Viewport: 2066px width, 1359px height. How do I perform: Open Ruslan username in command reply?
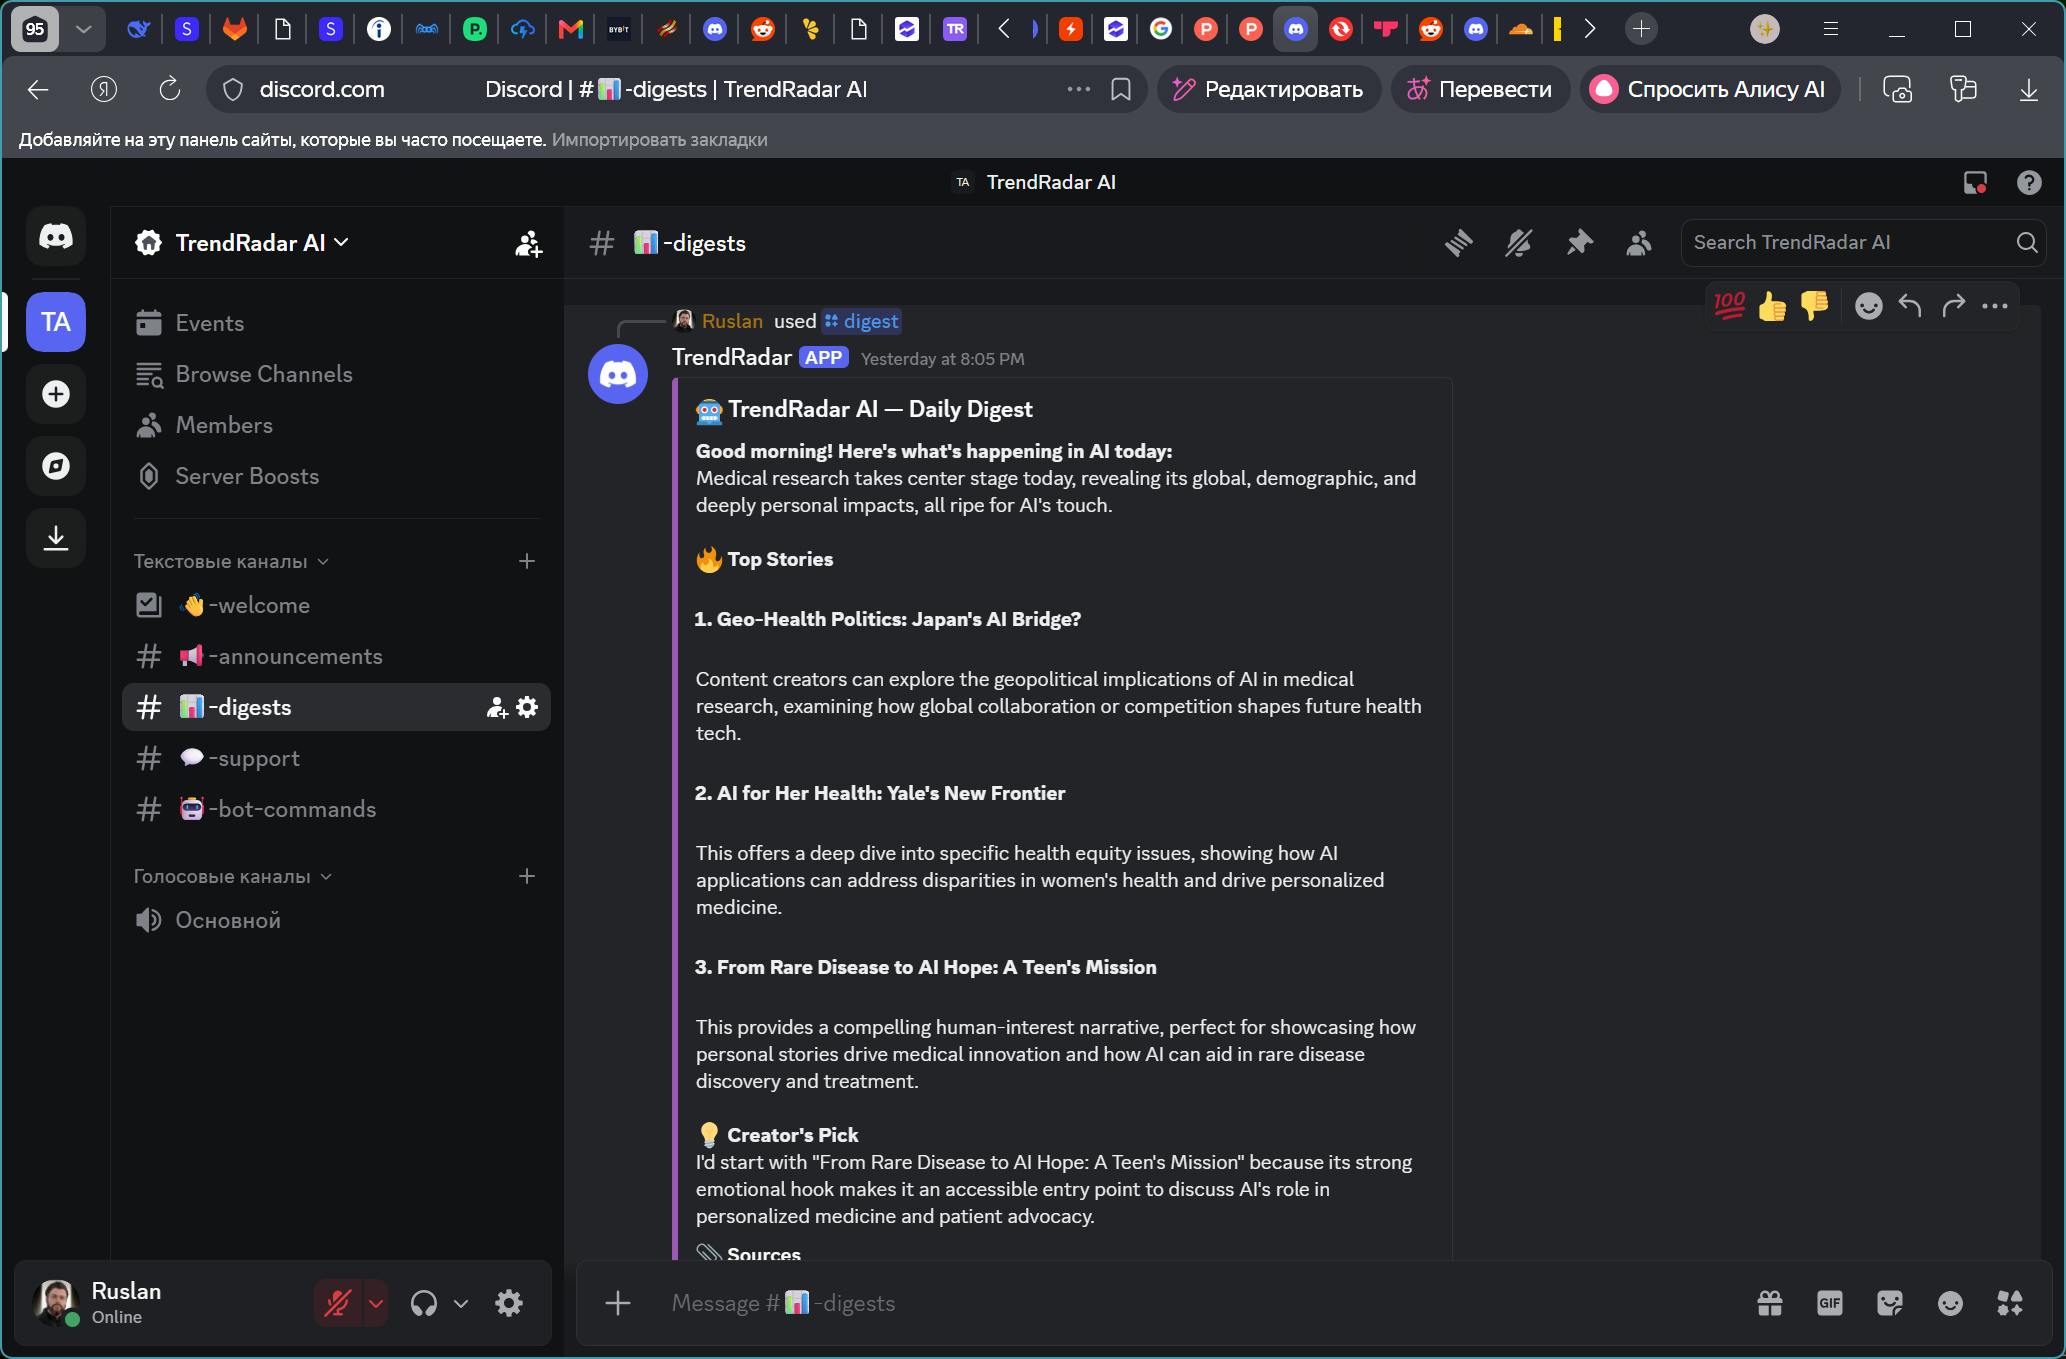[x=732, y=321]
